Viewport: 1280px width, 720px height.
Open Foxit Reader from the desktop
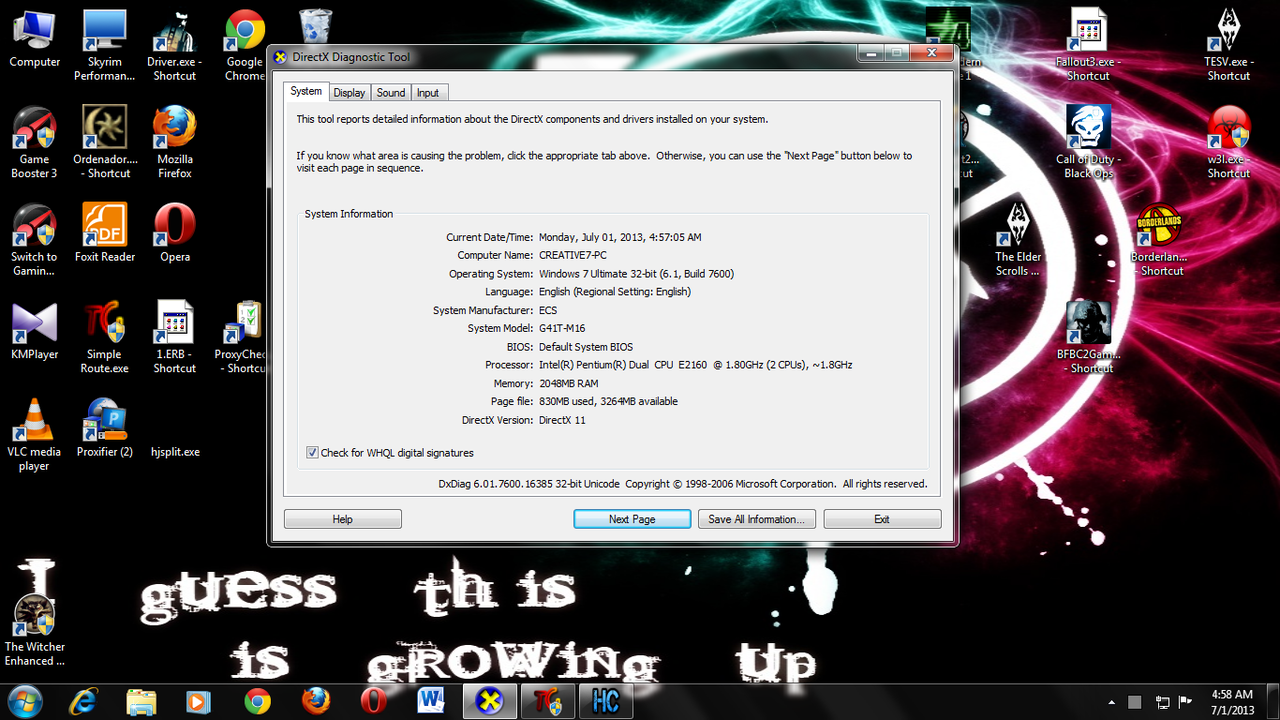click(x=105, y=233)
